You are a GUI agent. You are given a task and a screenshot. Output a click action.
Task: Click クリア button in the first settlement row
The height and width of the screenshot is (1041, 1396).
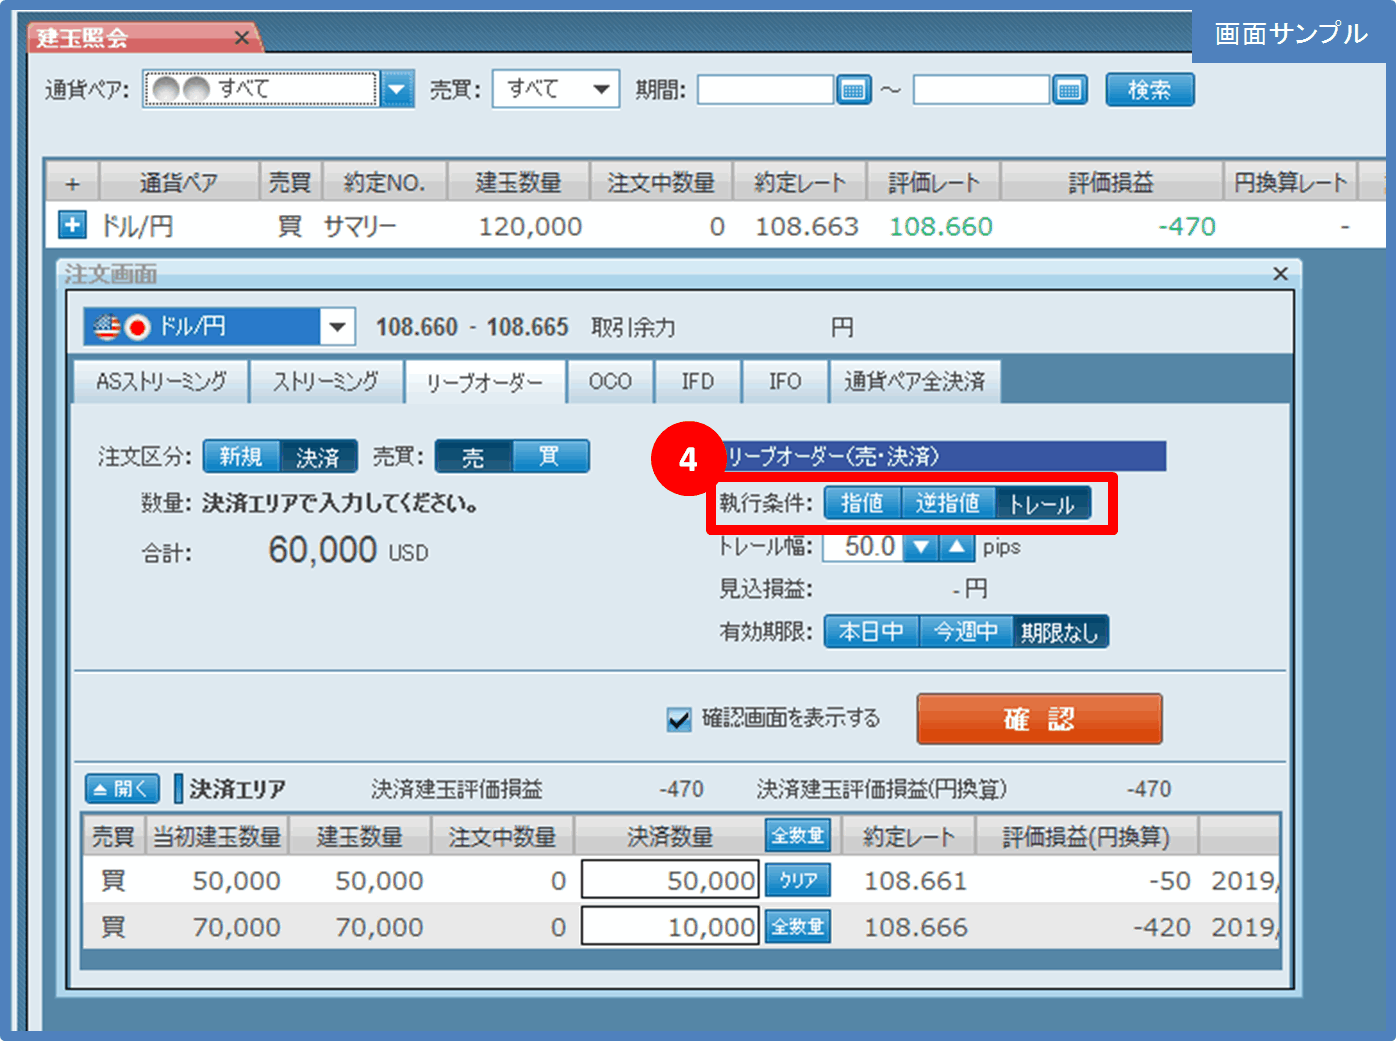(797, 880)
